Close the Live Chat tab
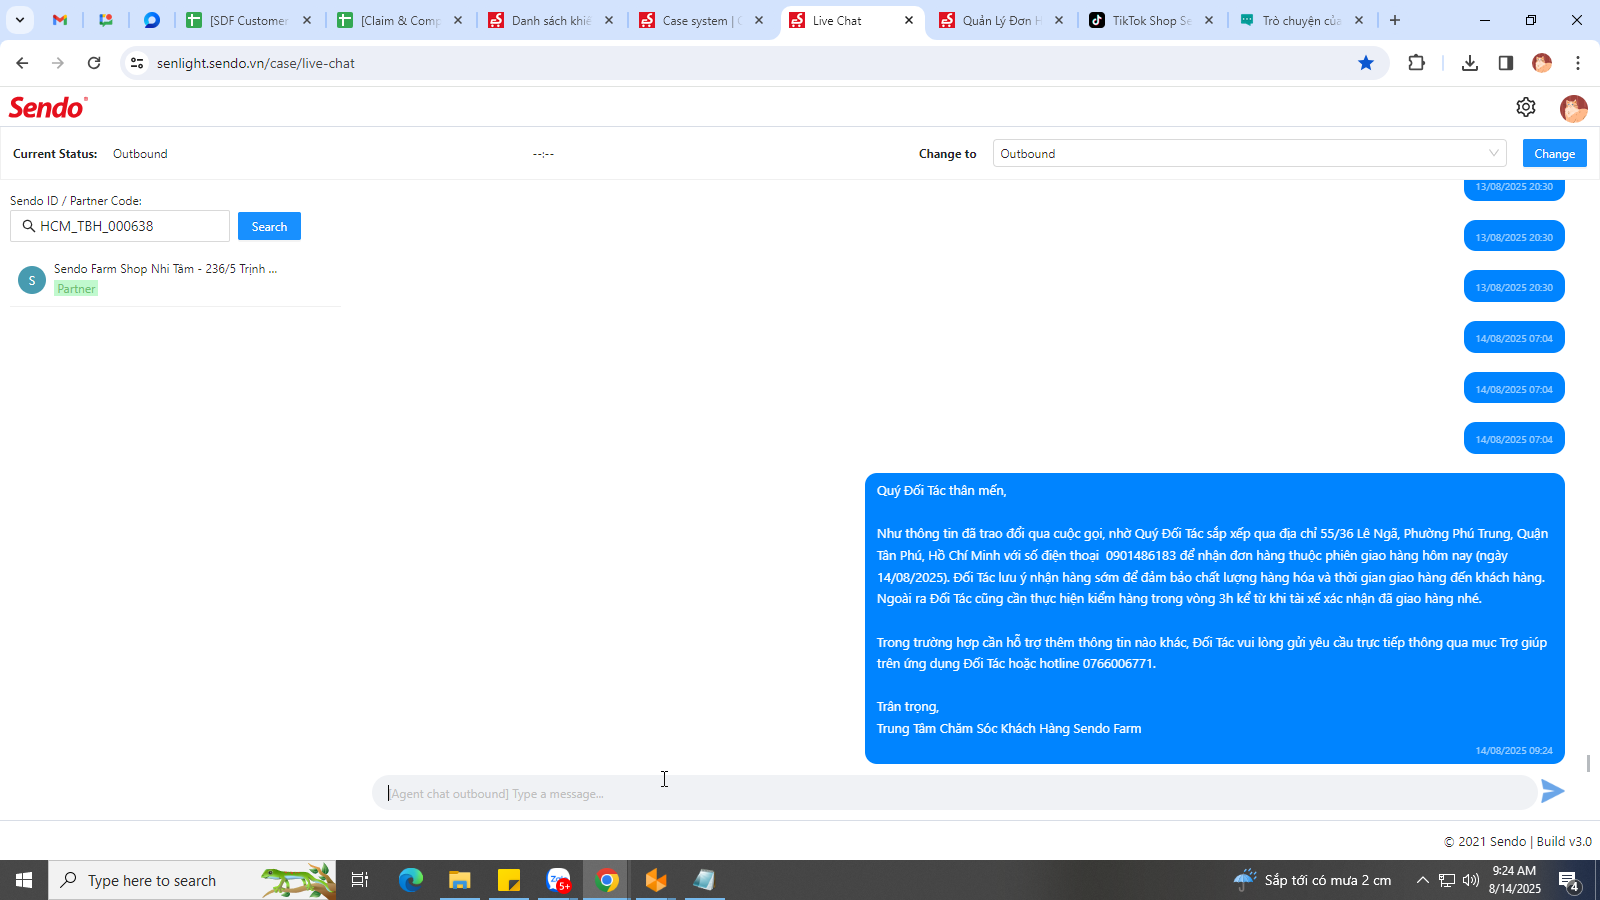1600x900 pixels. (x=909, y=20)
